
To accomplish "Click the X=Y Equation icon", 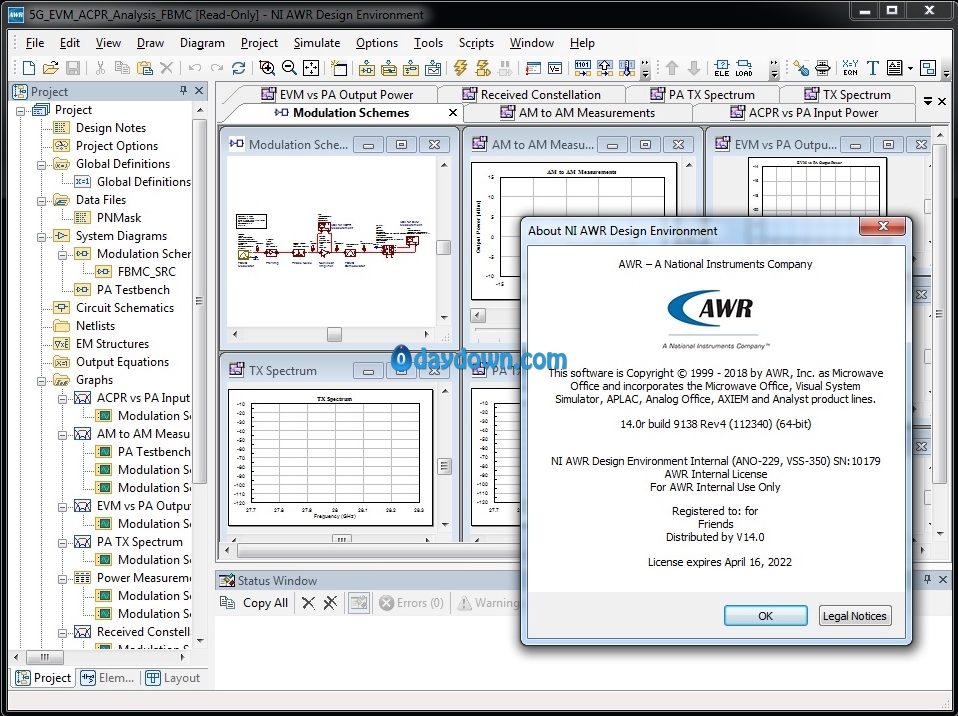I will tap(850, 68).
